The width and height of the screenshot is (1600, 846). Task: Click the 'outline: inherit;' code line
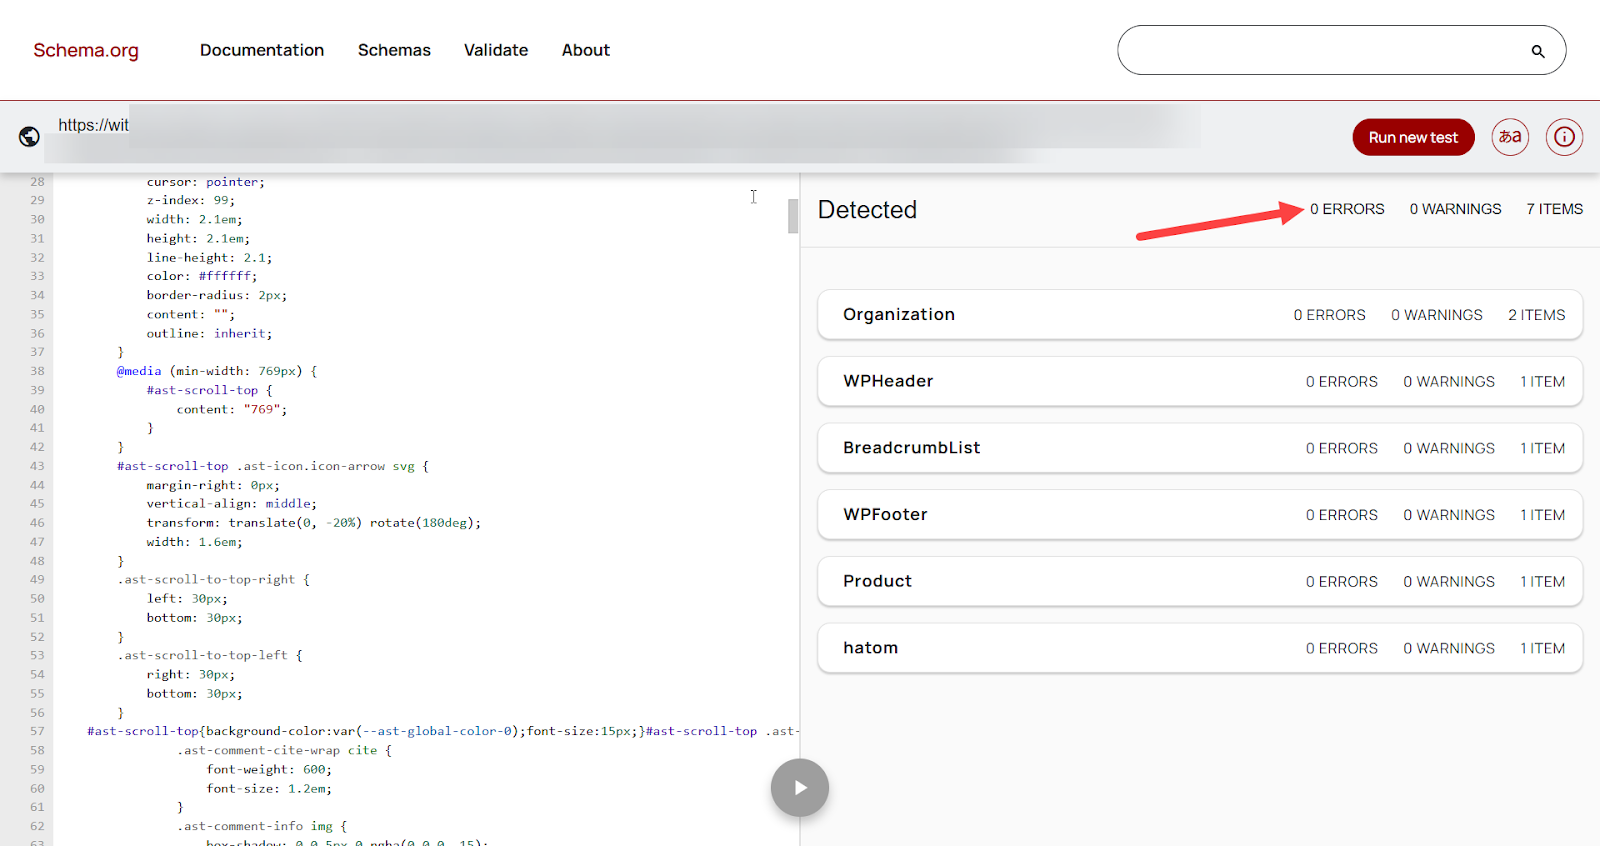(209, 334)
